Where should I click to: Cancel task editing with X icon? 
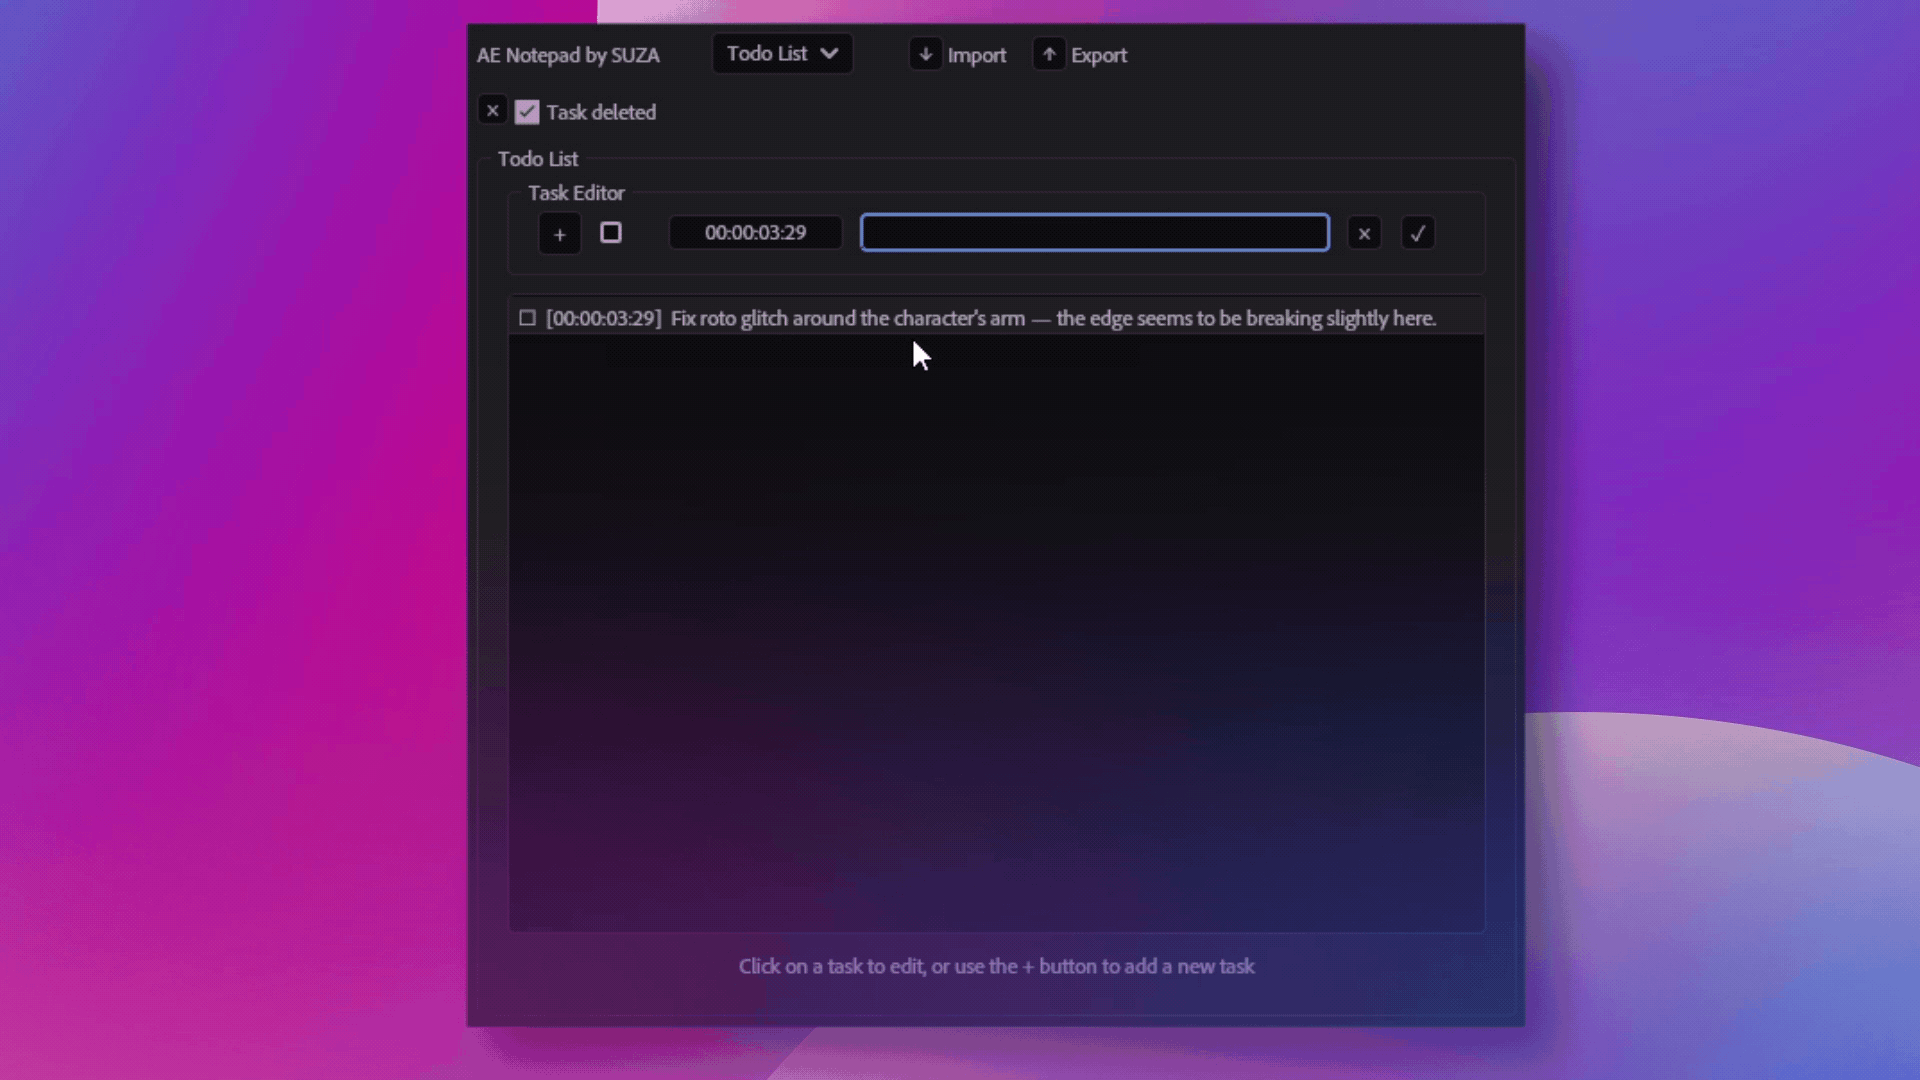[x=1364, y=234]
